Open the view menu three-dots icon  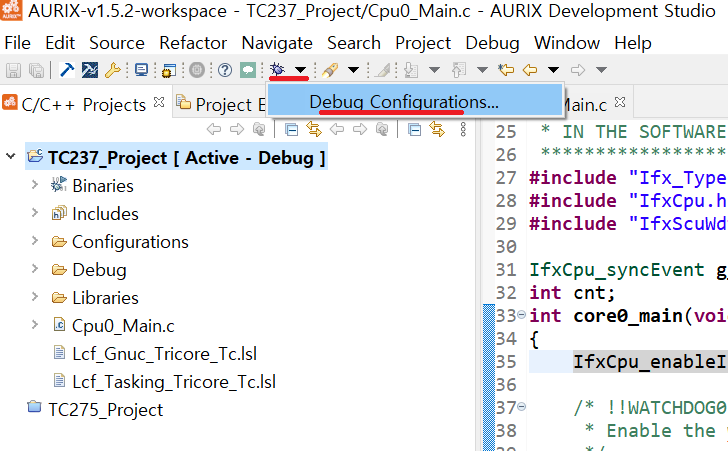pos(463,130)
